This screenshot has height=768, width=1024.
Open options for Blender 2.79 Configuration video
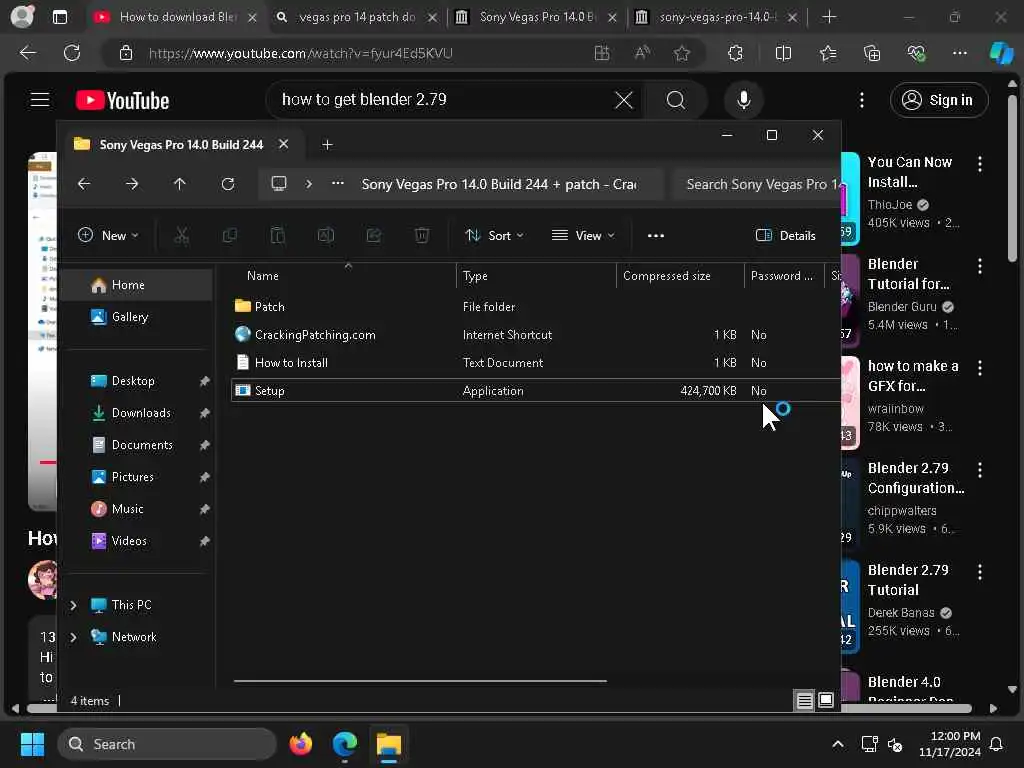980,470
